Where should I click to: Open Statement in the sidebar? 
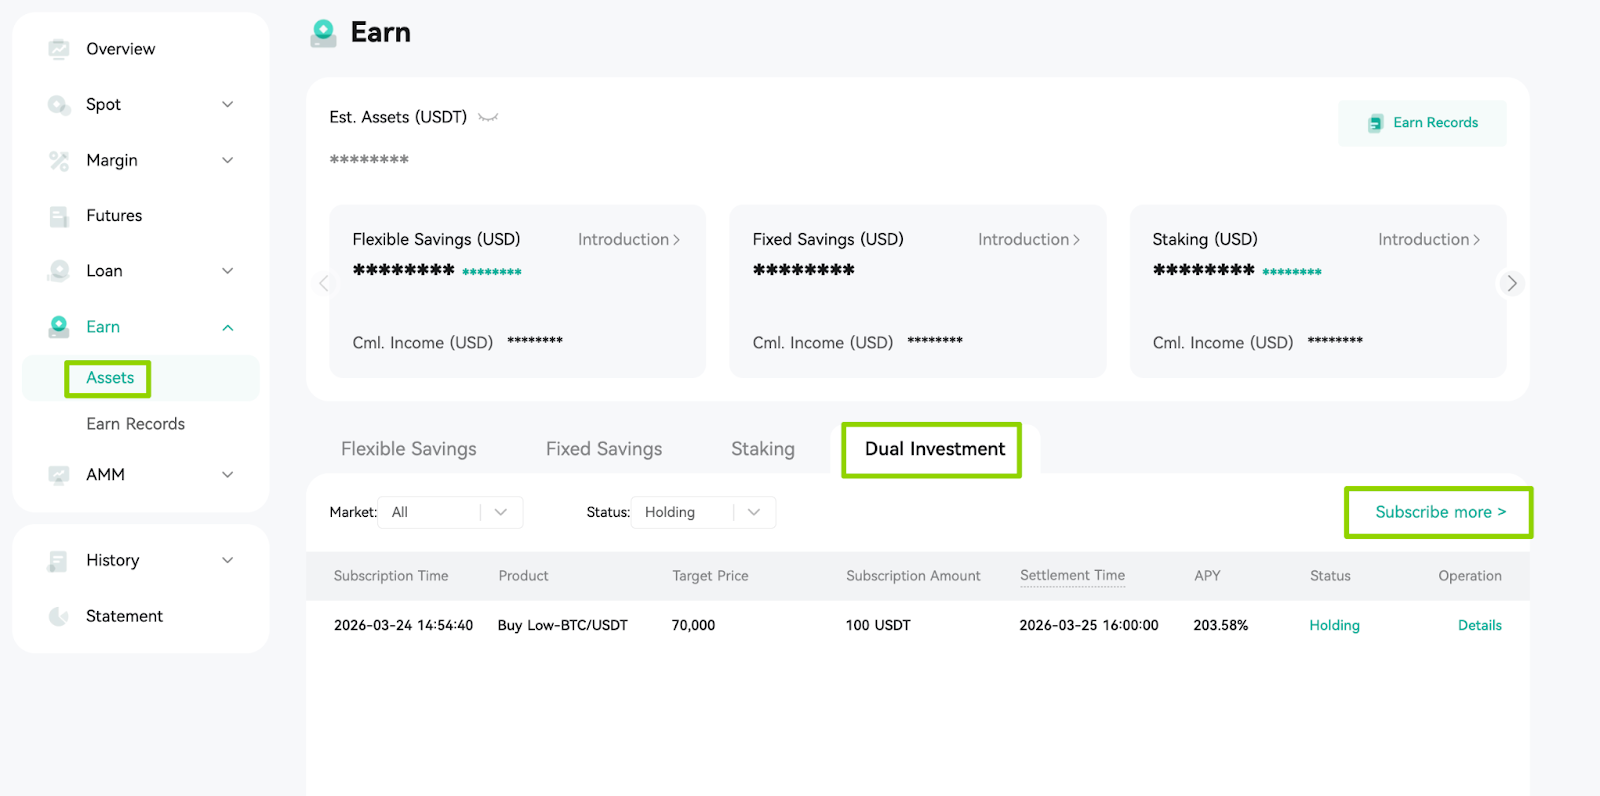coord(124,617)
